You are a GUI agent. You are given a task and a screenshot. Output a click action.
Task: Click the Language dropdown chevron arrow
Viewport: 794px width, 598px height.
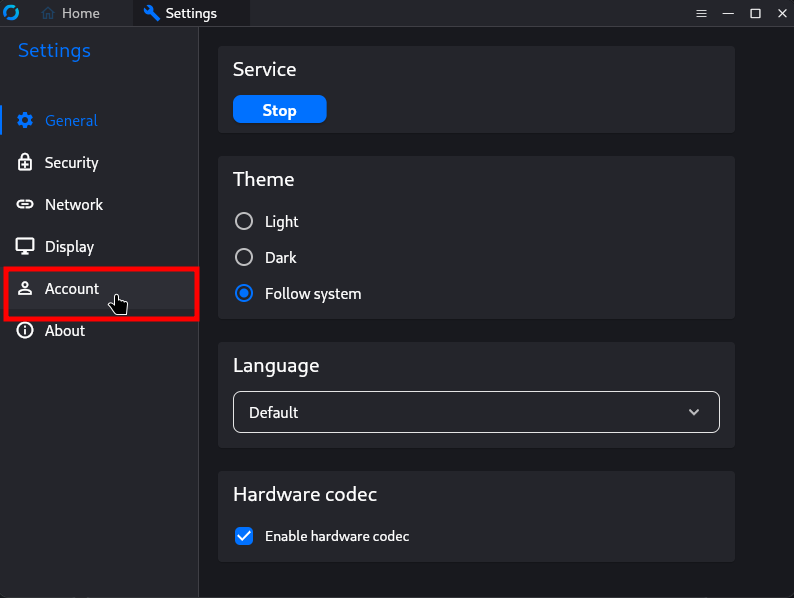[x=694, y=412]
